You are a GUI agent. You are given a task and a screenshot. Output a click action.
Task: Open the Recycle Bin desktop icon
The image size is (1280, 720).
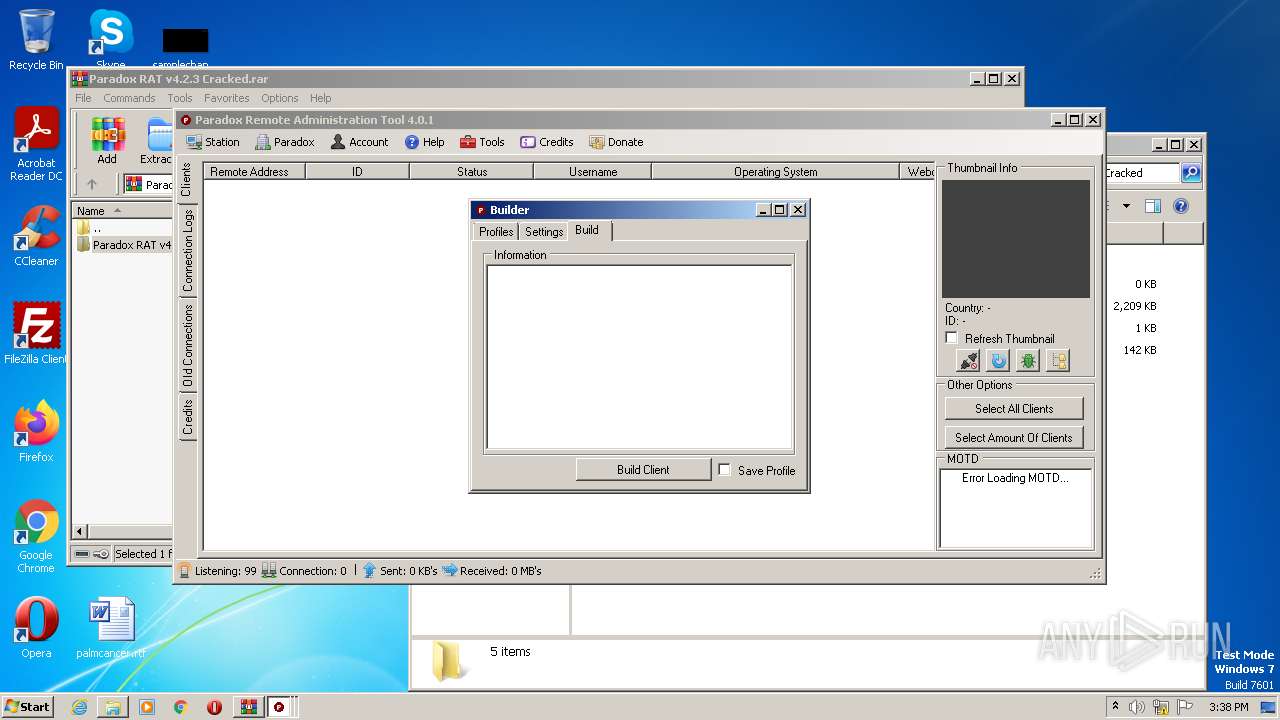point(36,40)
